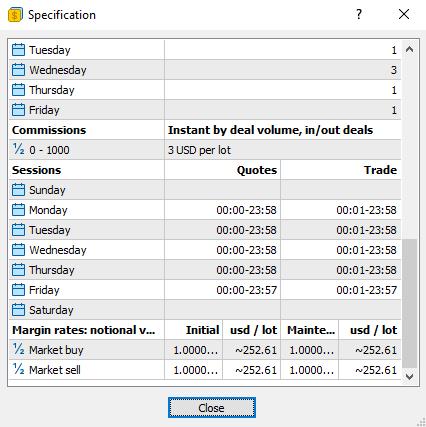Screen dimensions: 426x427
Task: Click the calendar icon next to swap Tuesday
Action: [18, 50]
